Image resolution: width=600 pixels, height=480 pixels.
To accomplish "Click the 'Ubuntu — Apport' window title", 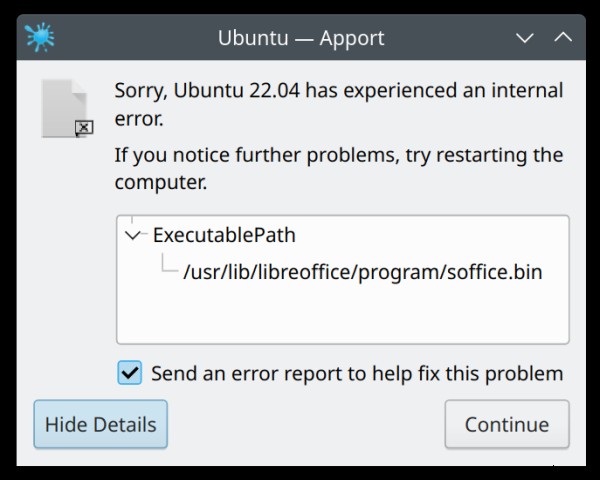I will 301,38.
